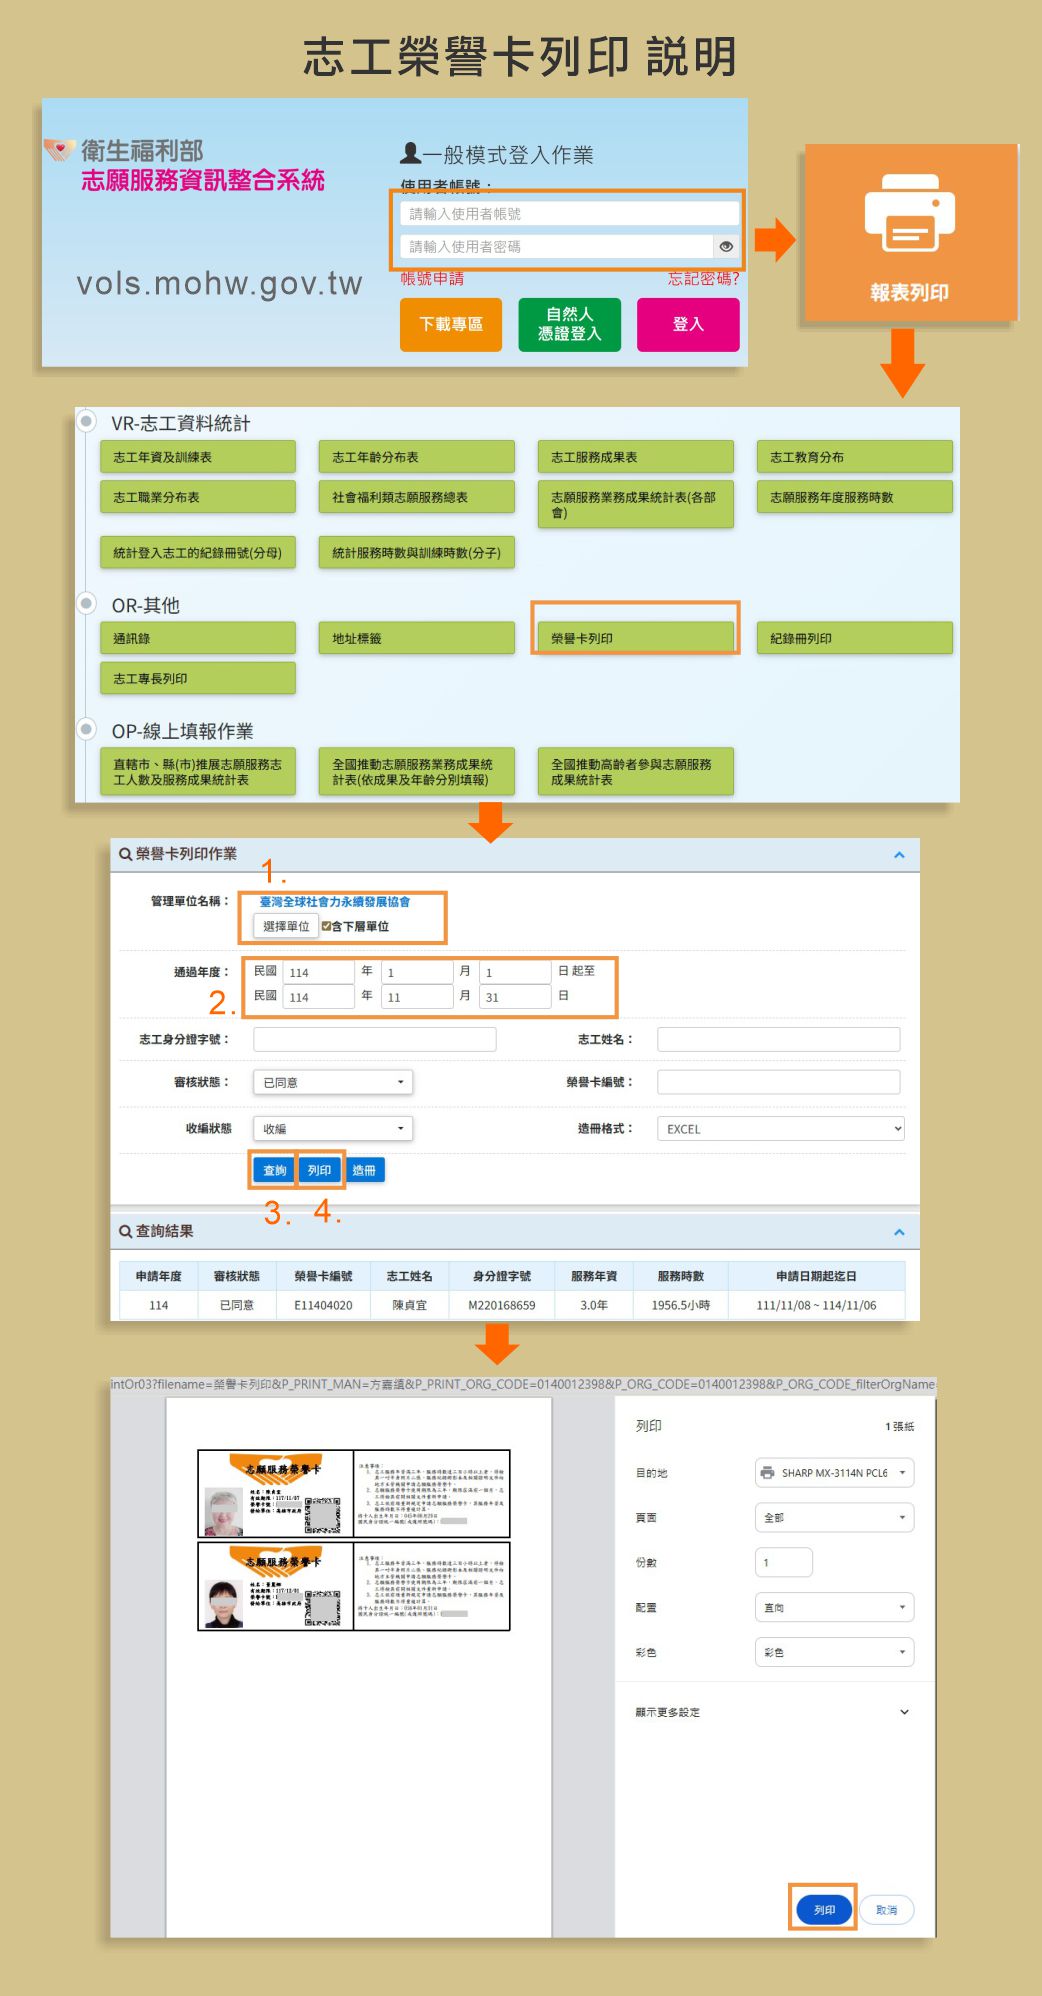Collapse the 查詢結果 panel chevron

point(899,1232)
